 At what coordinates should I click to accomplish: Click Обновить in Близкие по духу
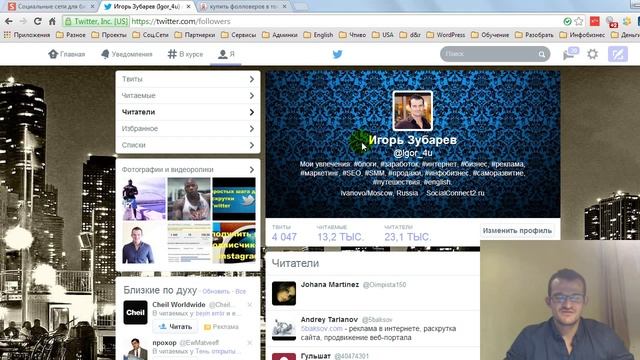point(216,291)
